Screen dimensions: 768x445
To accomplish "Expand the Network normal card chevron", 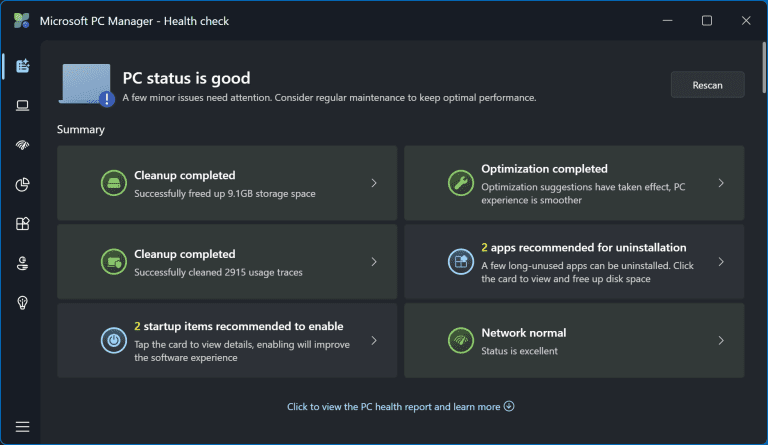I will click(x=721, y=340).
